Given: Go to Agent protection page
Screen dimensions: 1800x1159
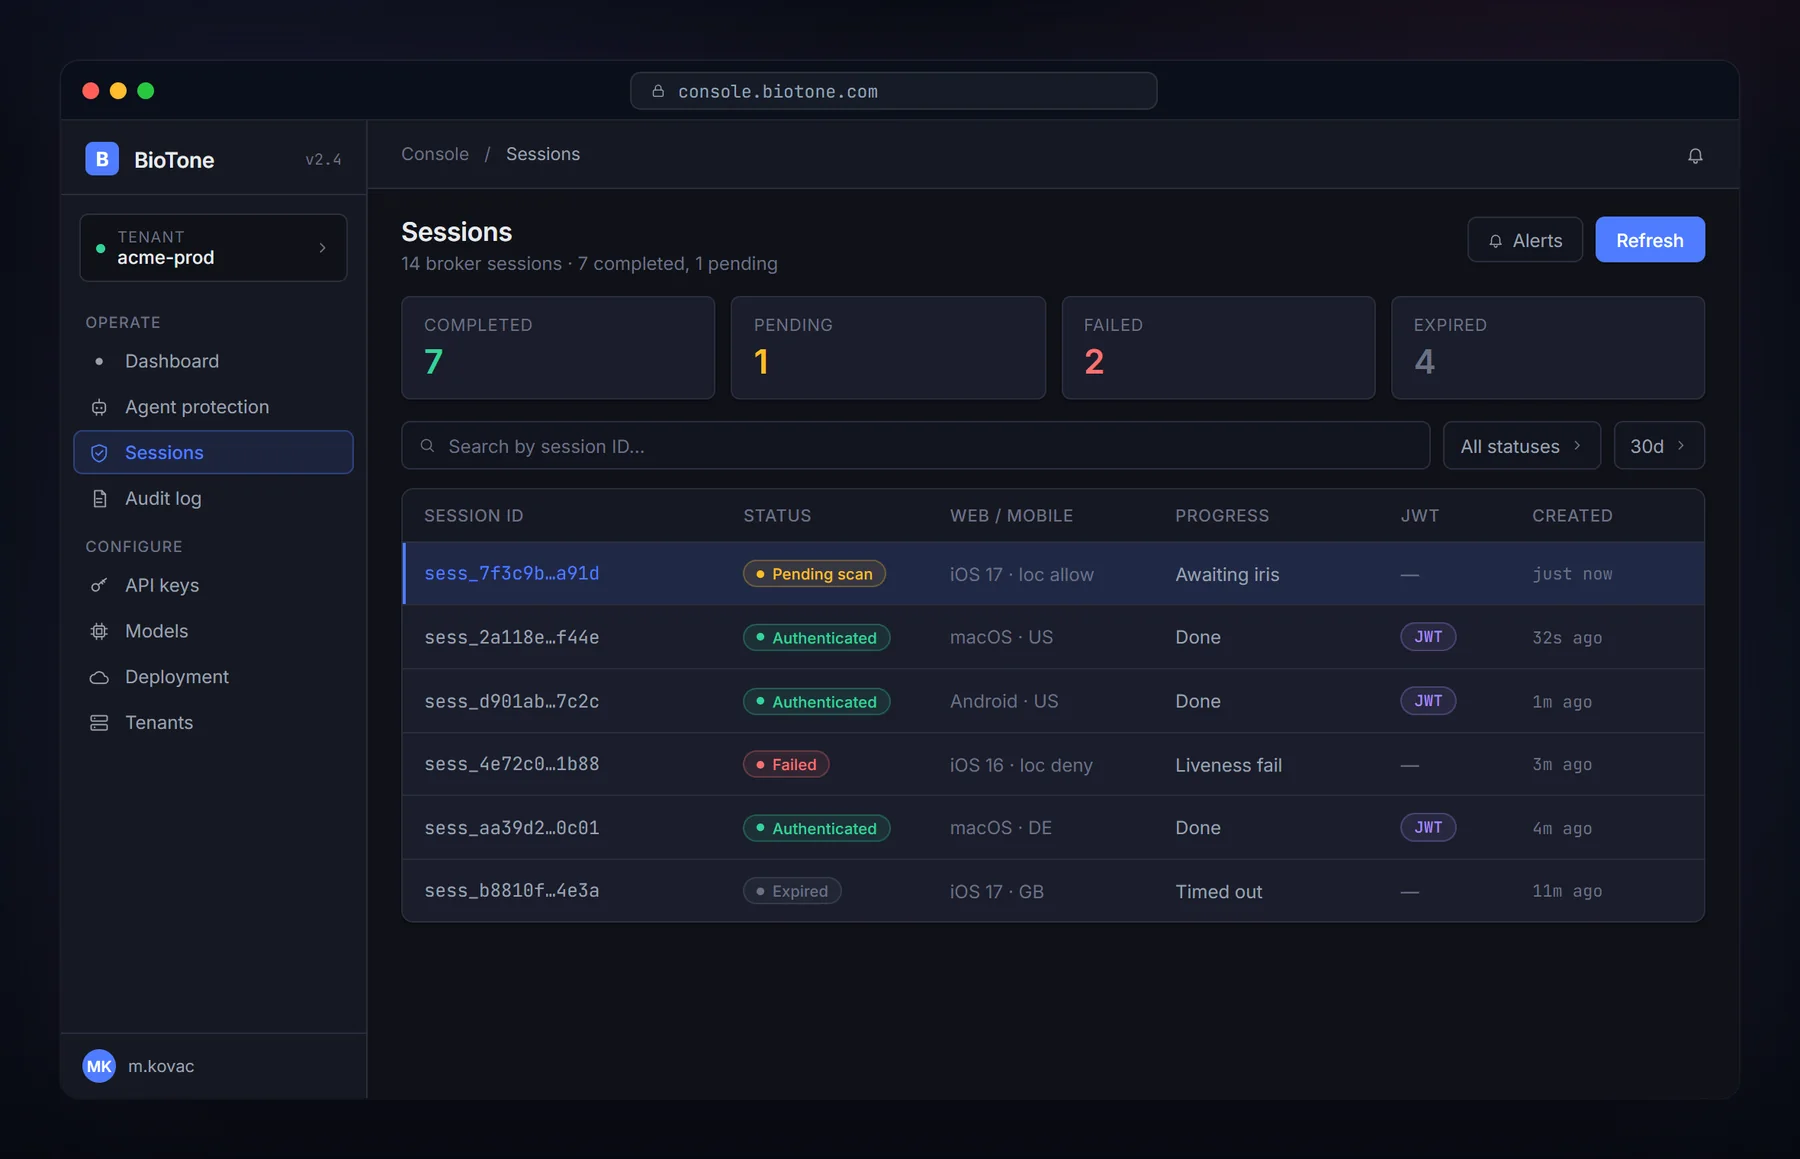Looking at the screenshot, I should point(213,407).
